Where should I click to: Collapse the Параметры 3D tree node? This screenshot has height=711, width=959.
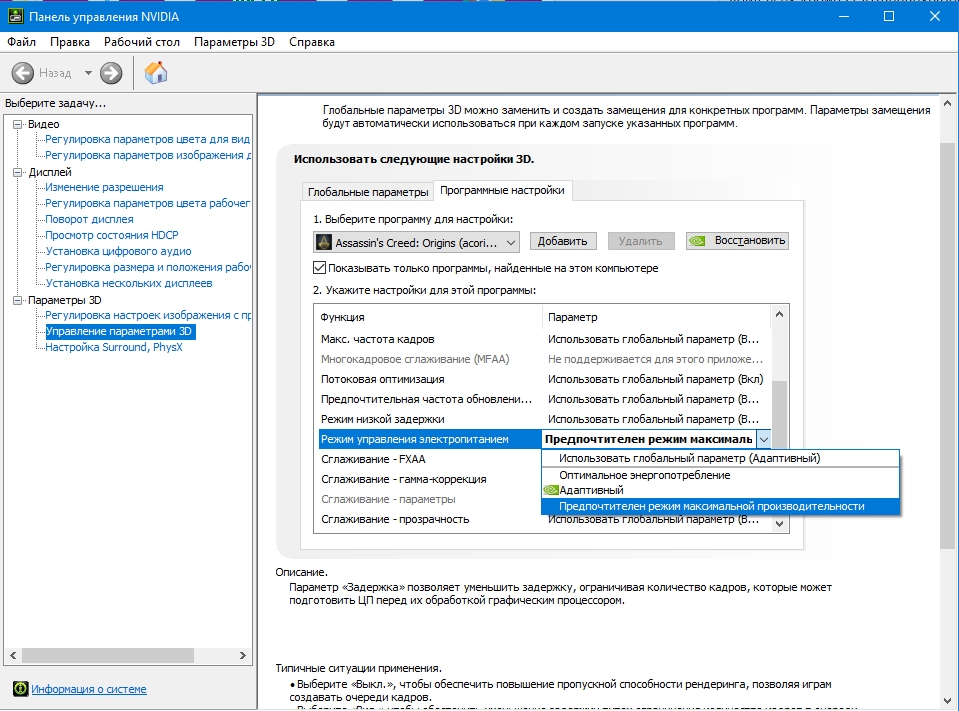coord(18,300)
